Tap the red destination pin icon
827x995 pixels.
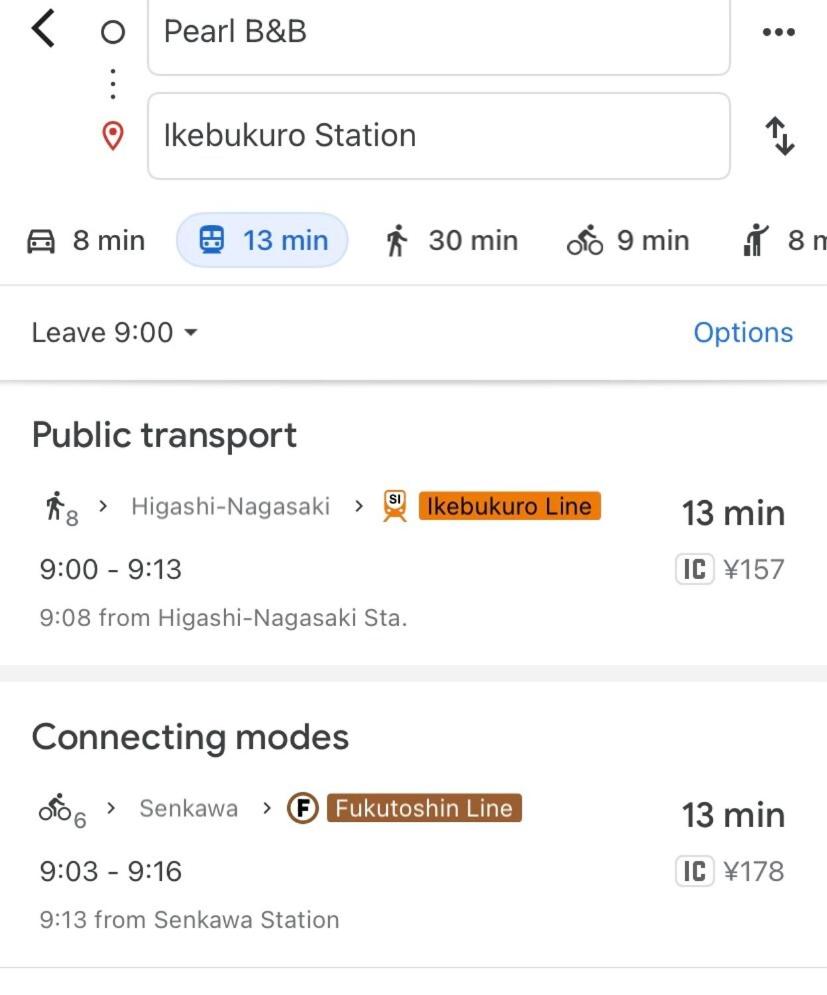click(113, 135)
